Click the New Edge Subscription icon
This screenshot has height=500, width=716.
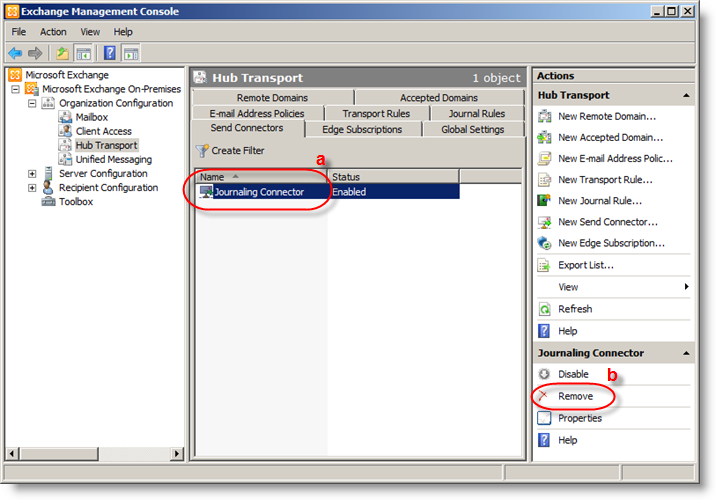[544, 243]
